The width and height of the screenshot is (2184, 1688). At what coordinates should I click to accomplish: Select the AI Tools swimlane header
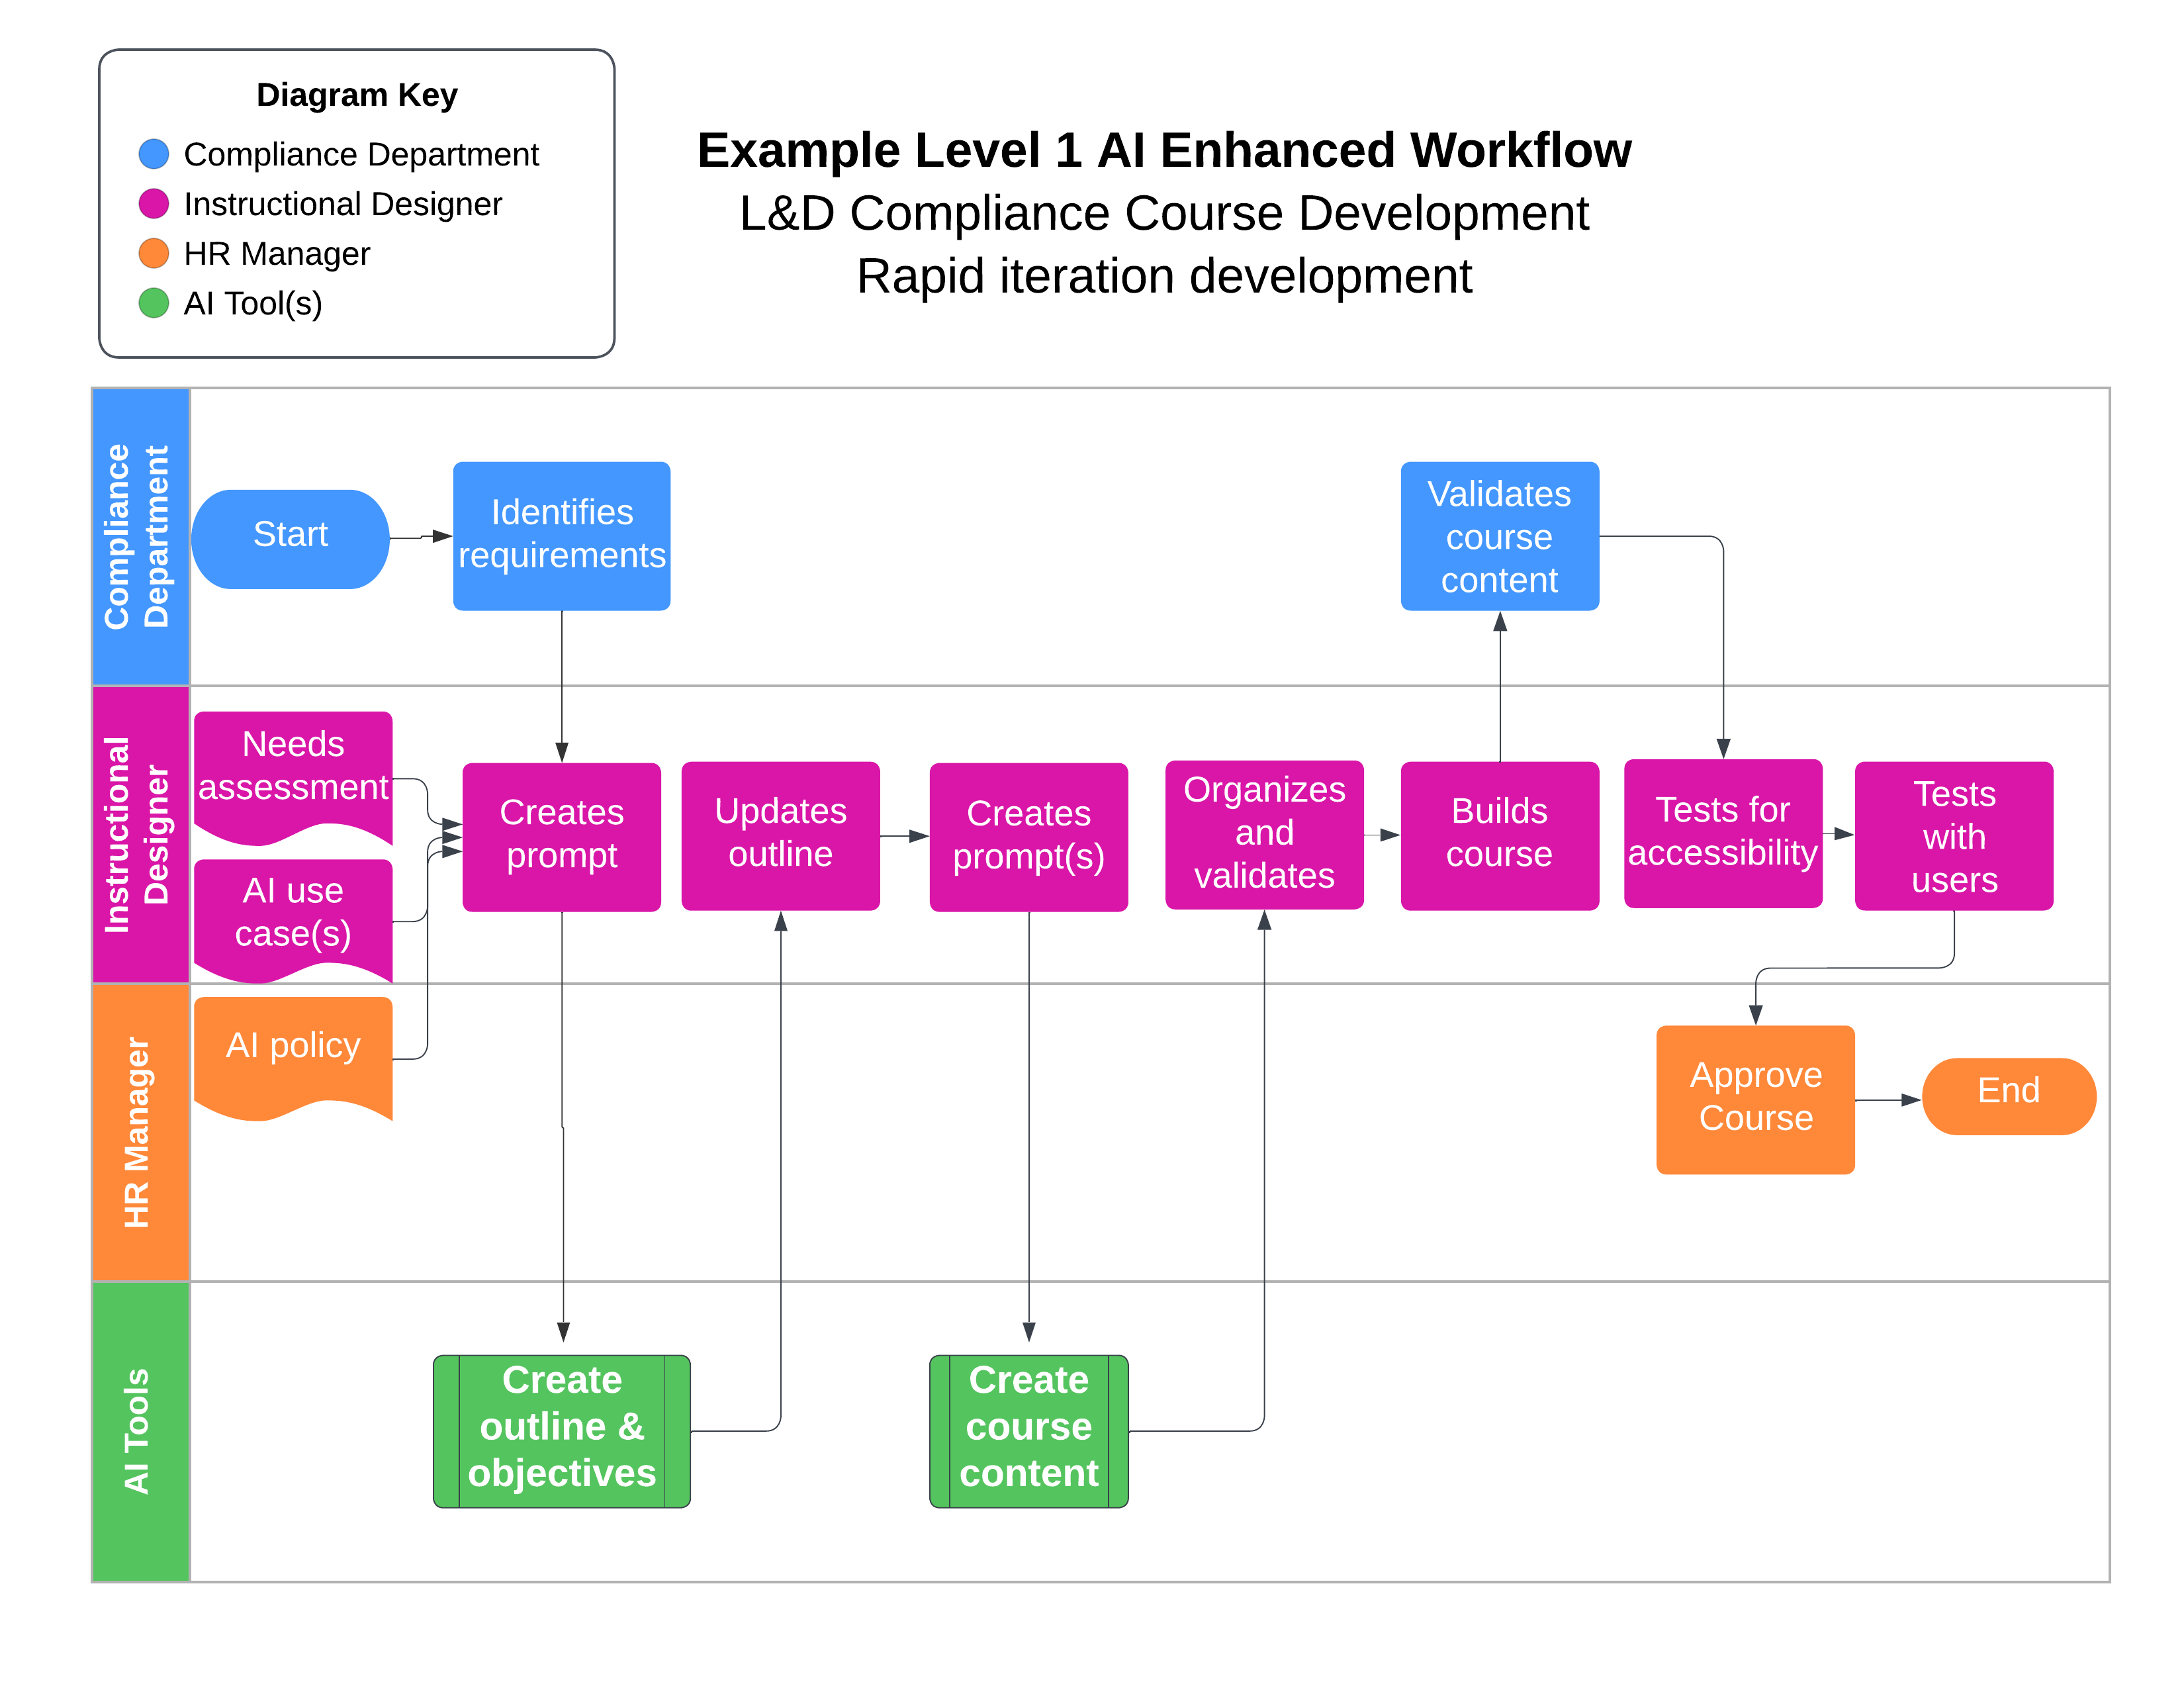pyautogui.click(x=140, y=1431)
